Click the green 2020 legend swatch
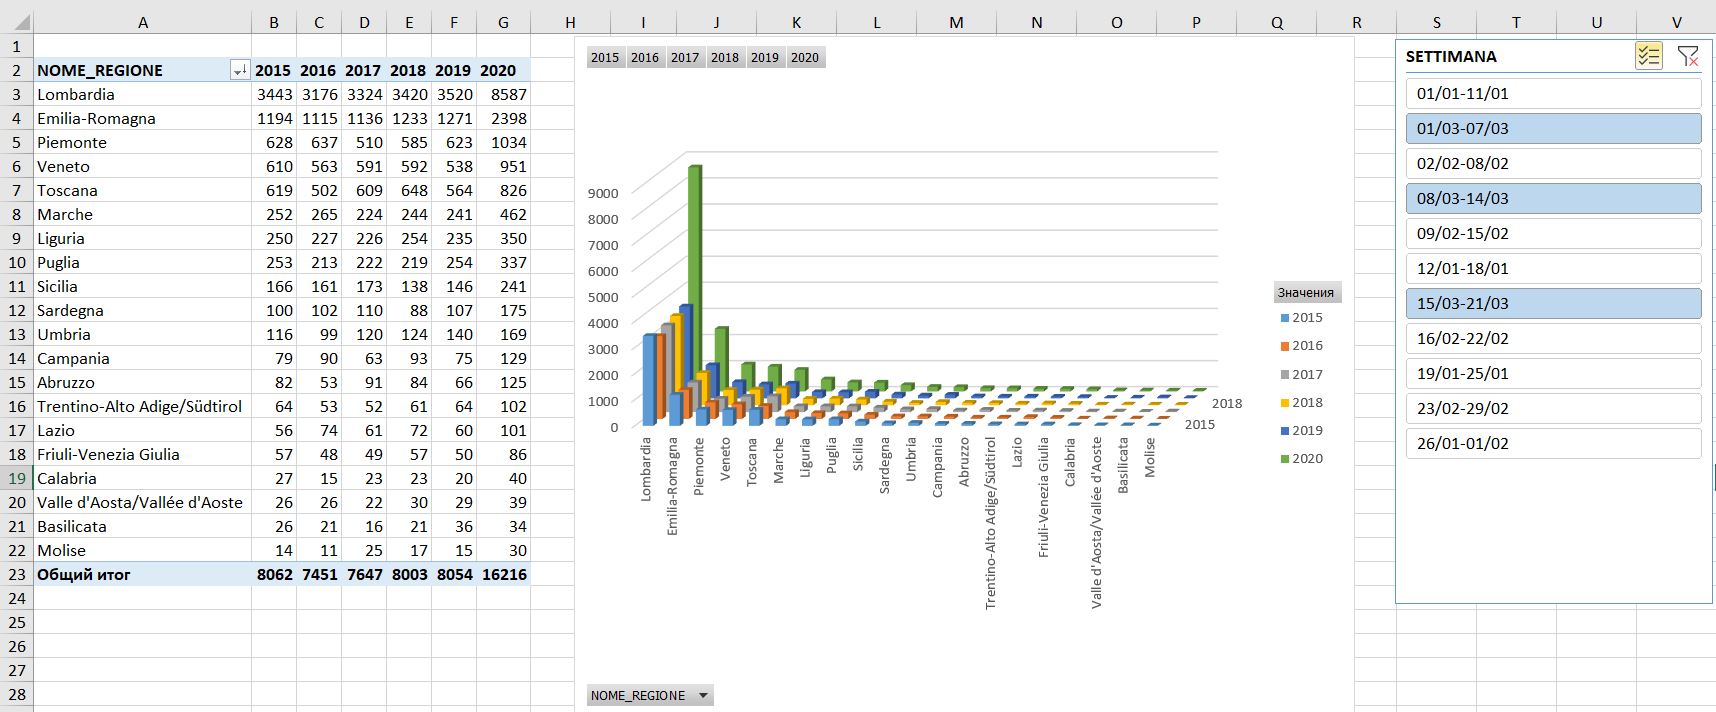Screen dimensions: 1716x712 click(1285, 459)
